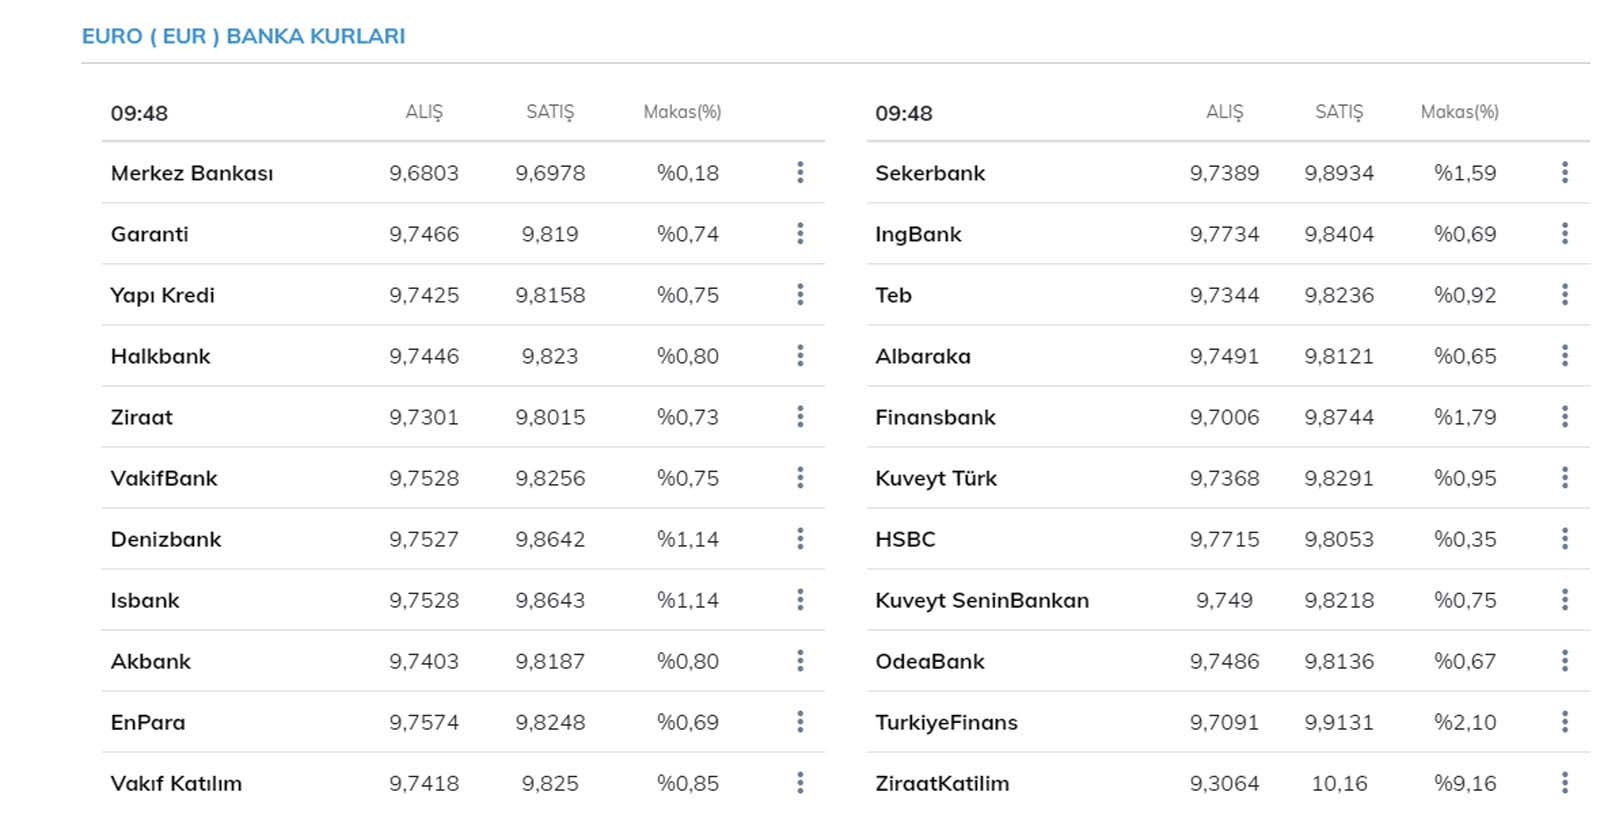Click the Albaraka bank name
This screenshot has width=1600, height=826.
point(922,356)
